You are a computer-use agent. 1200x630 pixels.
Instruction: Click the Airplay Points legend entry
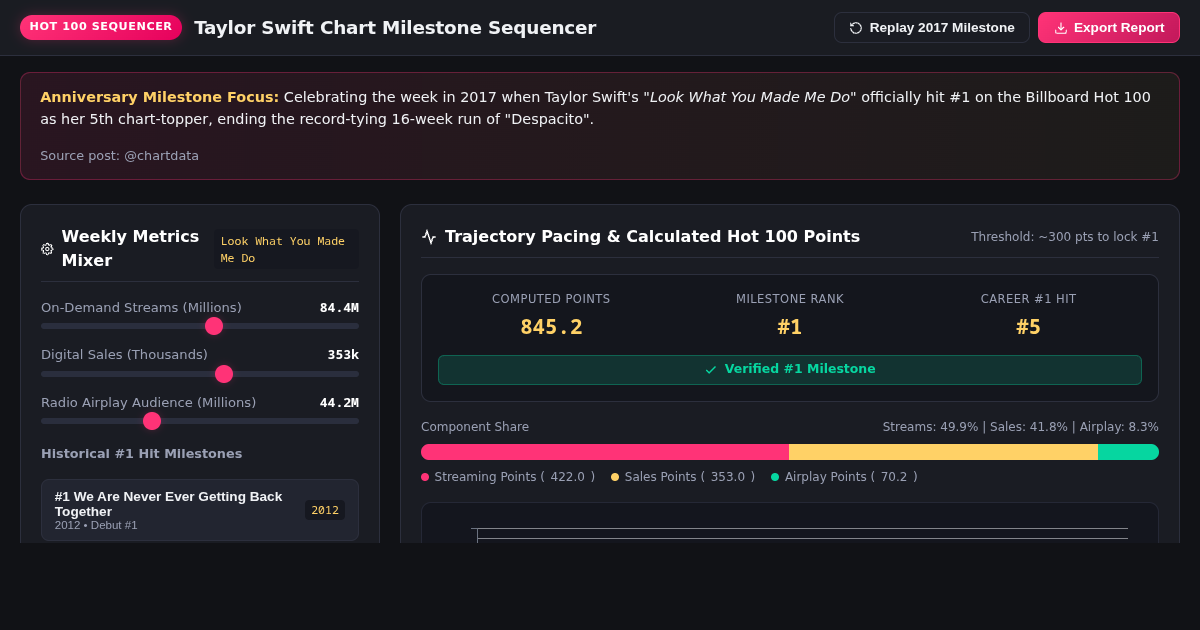coord(844,477)
